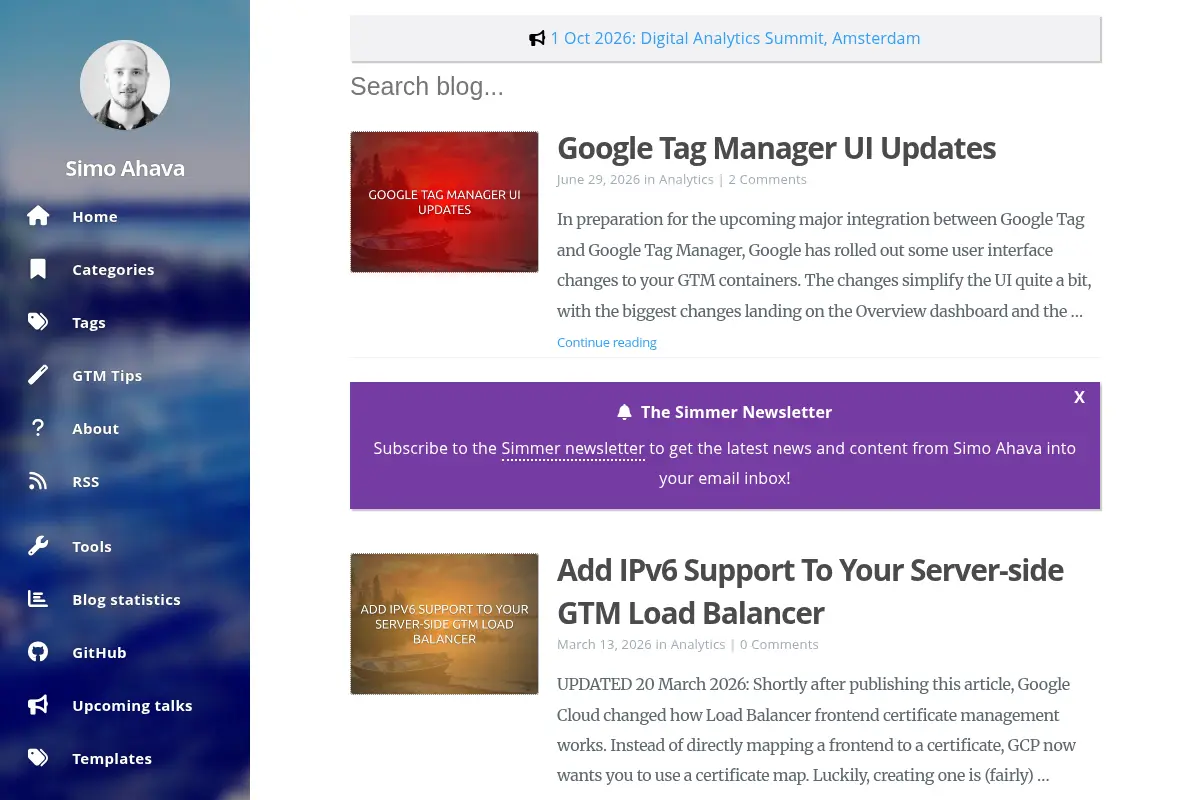Click the March 13, 2026 date text

[x=604, y=644]
